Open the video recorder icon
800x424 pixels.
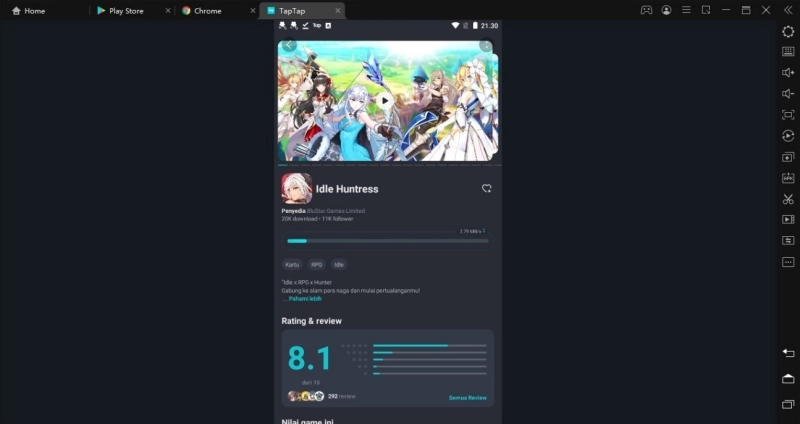(788, 219)
